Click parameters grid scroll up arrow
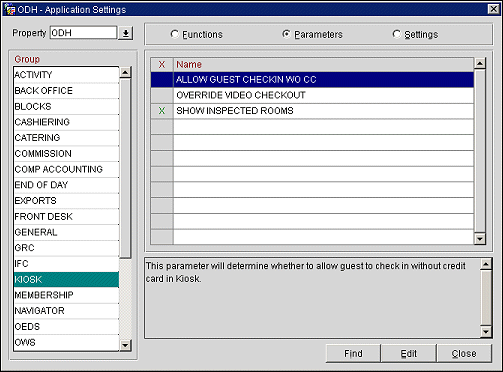Screen dimensions: 503x372 pos(480,63)
